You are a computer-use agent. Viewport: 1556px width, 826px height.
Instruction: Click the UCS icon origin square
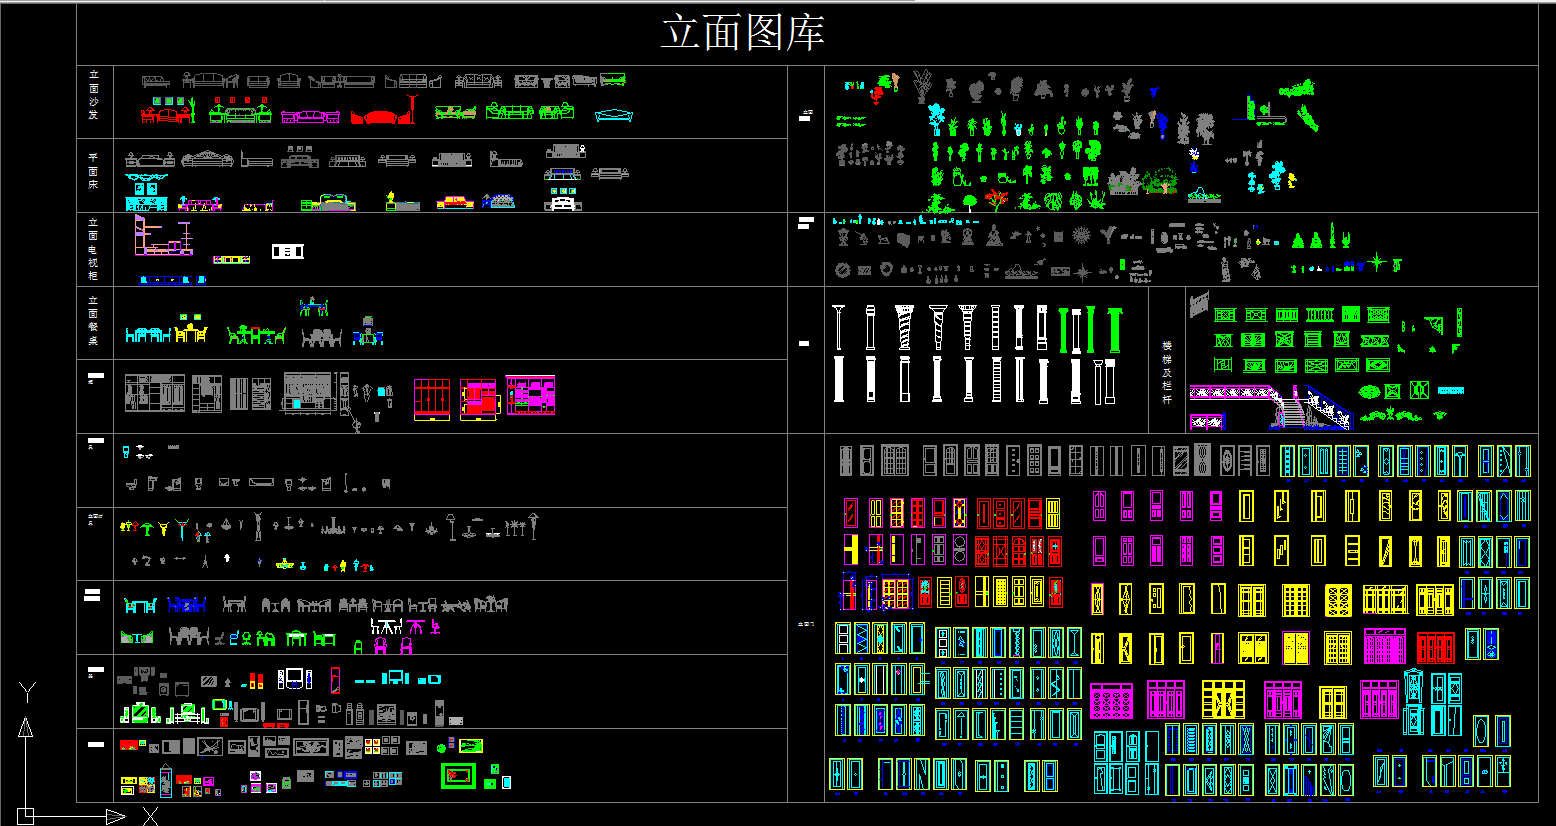[26, 816]
